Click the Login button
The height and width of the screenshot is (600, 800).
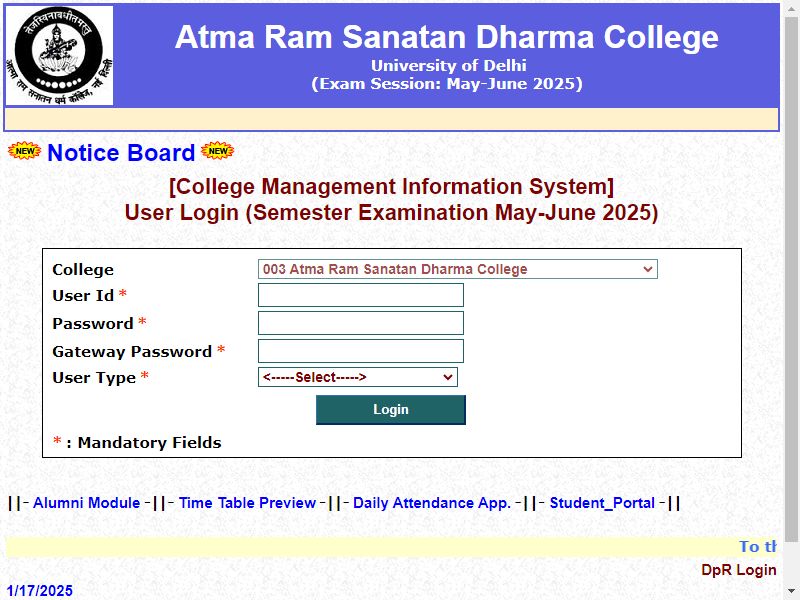pos(391,410)
